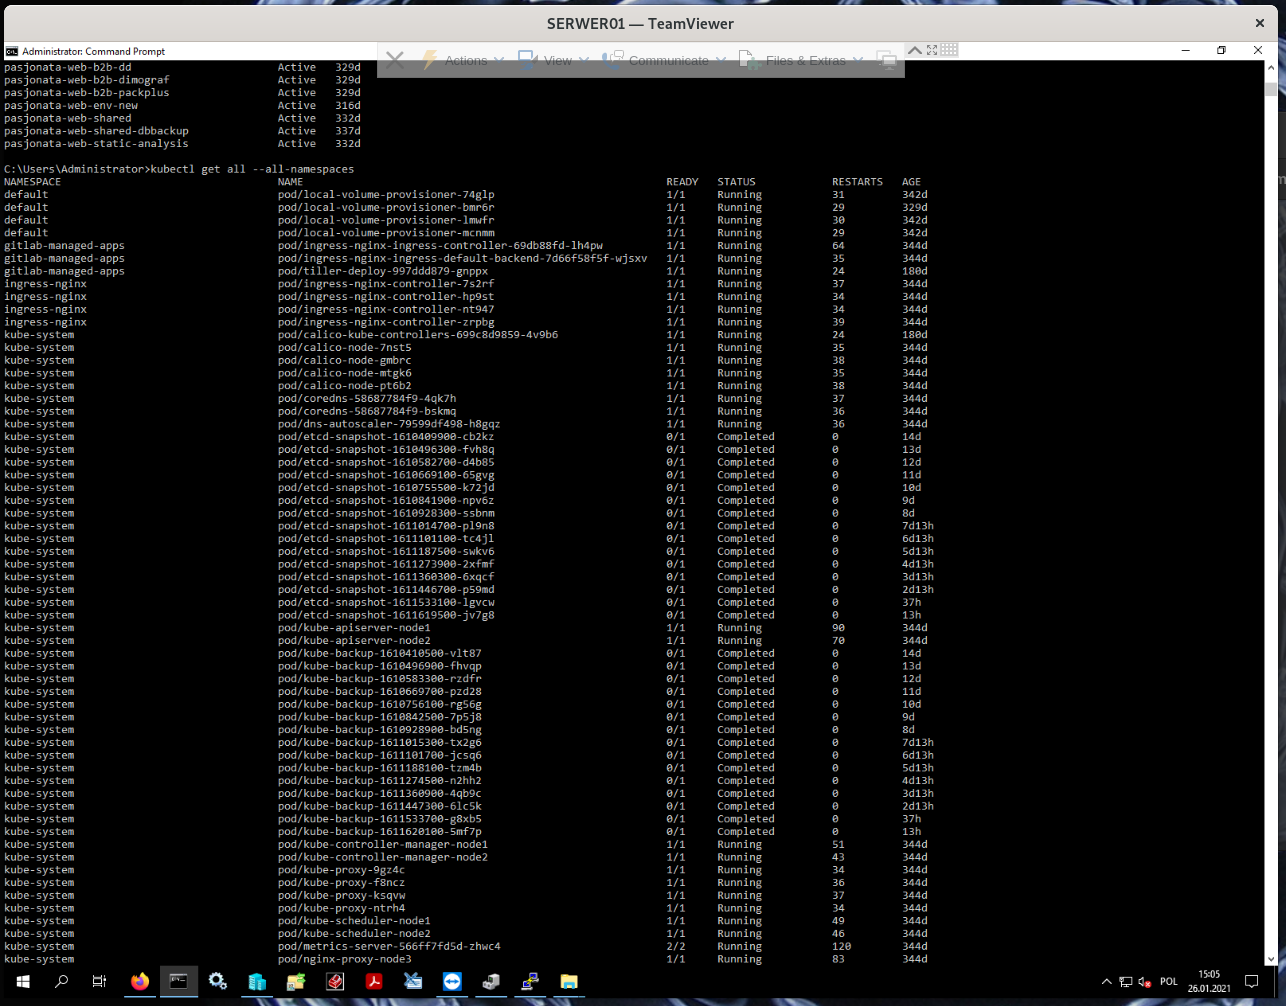Open the network connection app with yellow arrows

(530, 982)
